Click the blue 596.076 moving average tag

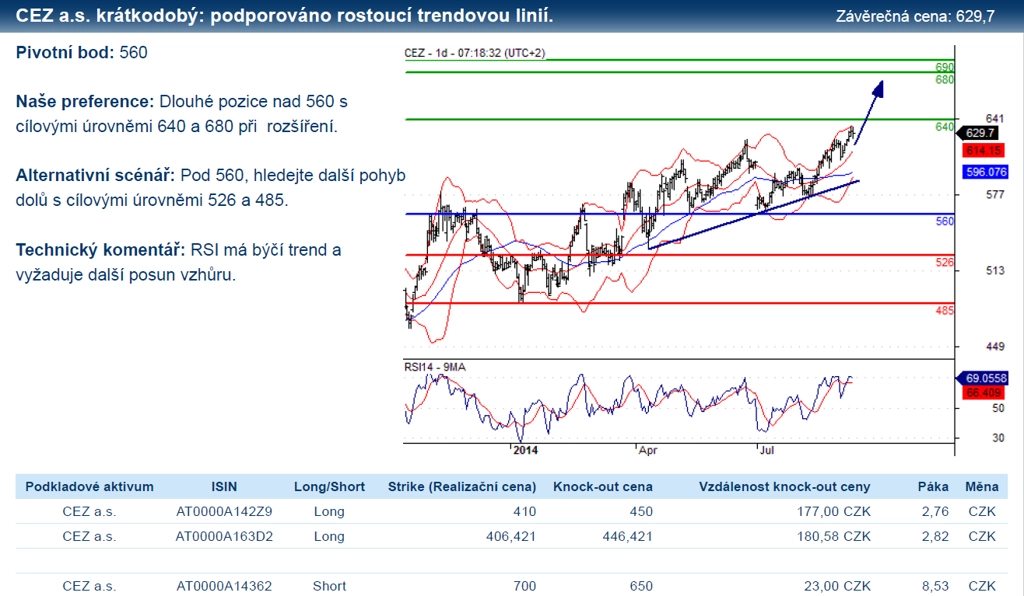(986, 172)
